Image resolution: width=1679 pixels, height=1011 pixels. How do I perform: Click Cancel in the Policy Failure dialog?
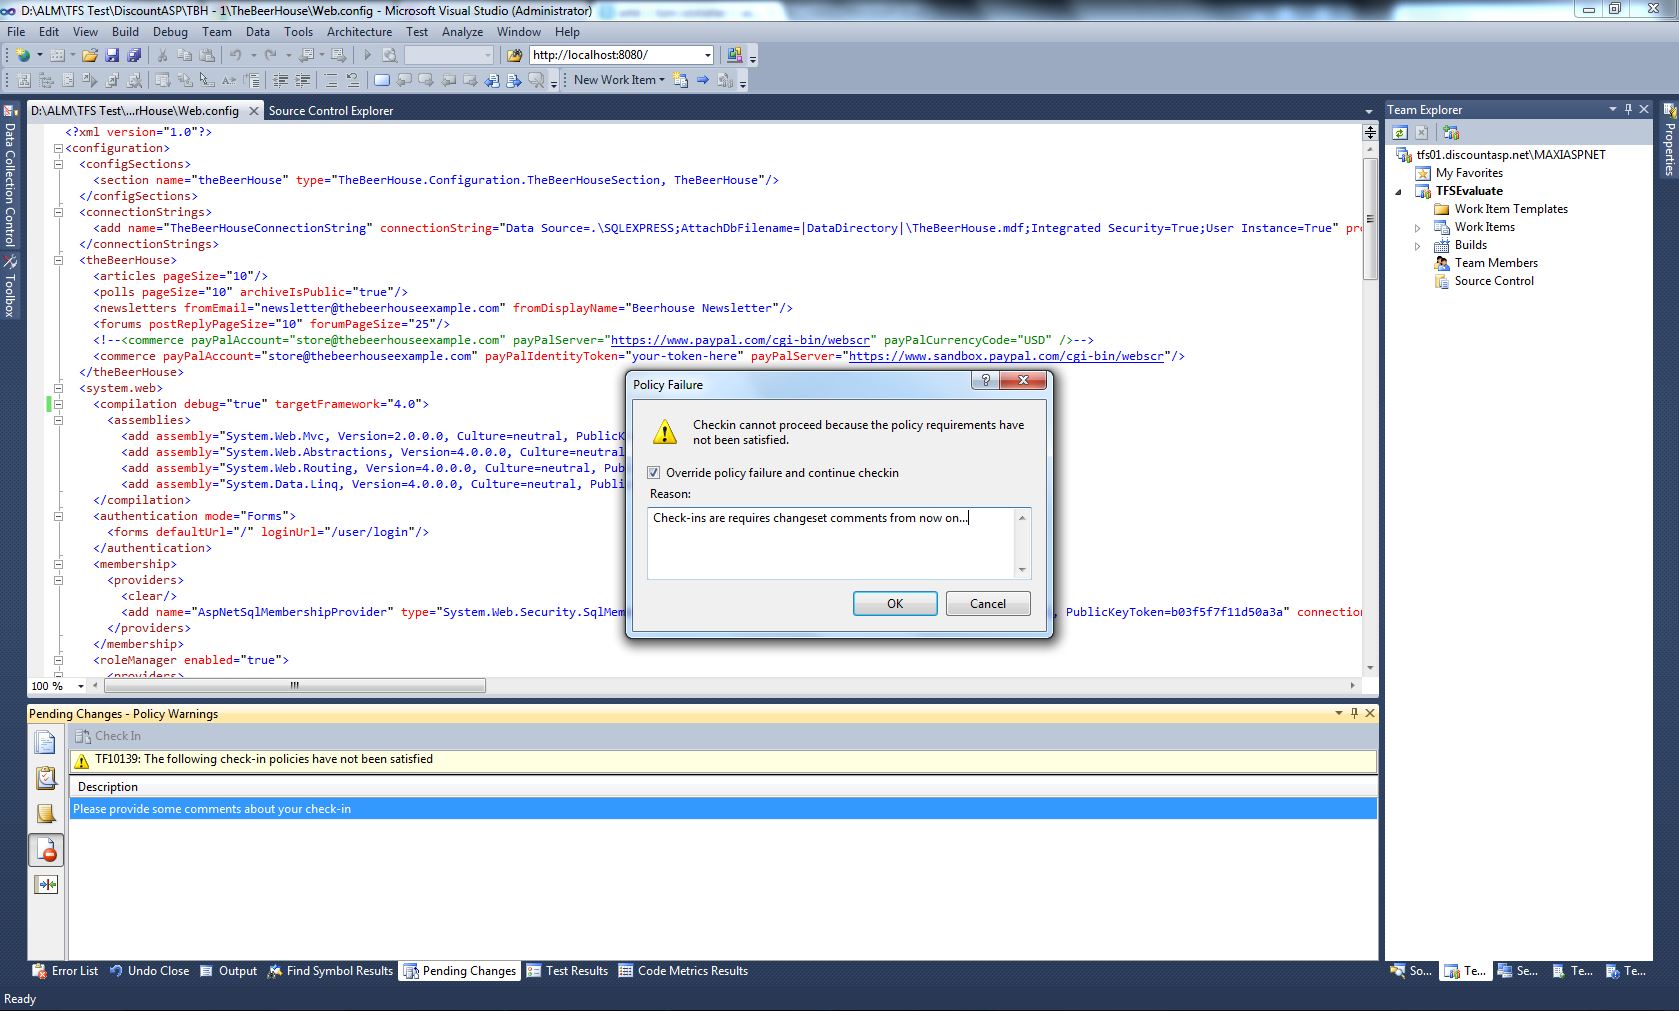(x=987, y=604)
